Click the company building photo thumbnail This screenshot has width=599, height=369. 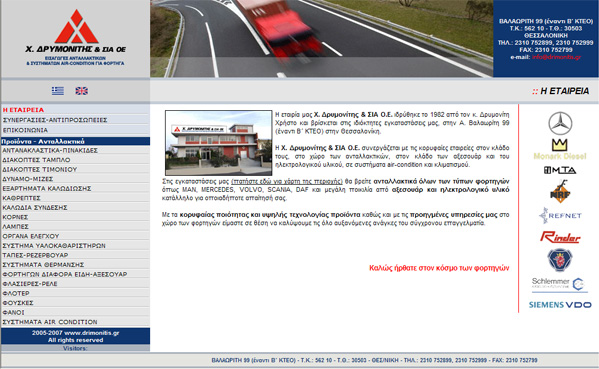[x=219, y=143]
